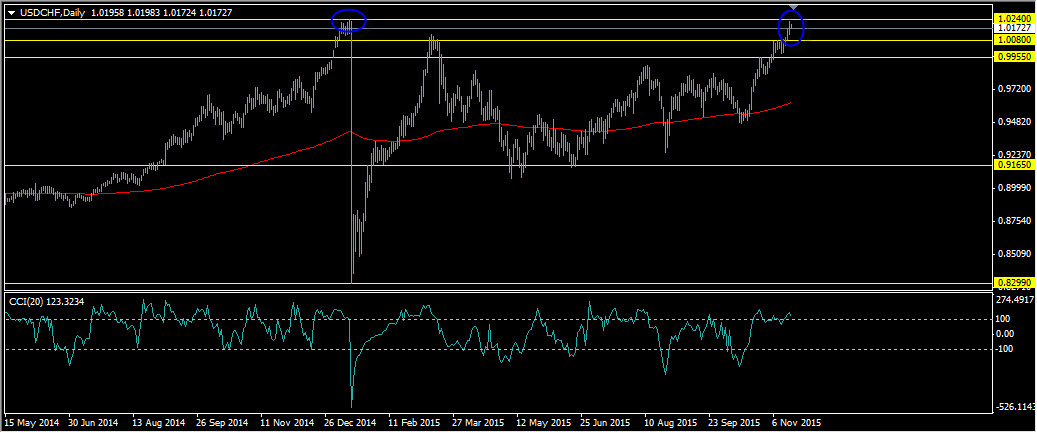Click the 30 Jun 2014 date label
This screenshot has height=433, width=1037.
click(x=94, y=421)
